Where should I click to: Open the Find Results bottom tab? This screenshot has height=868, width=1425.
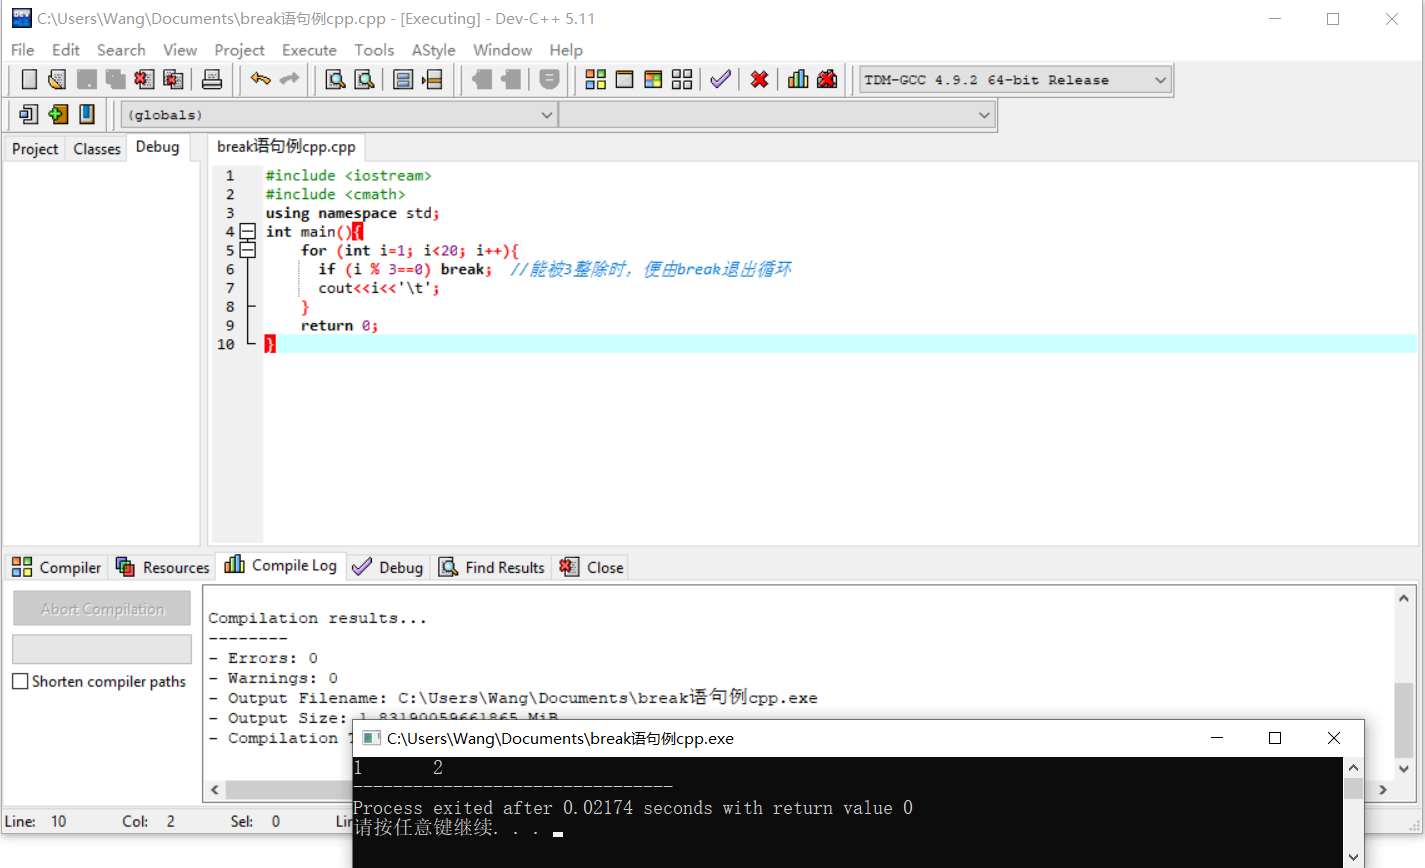[x=492, y=567]
